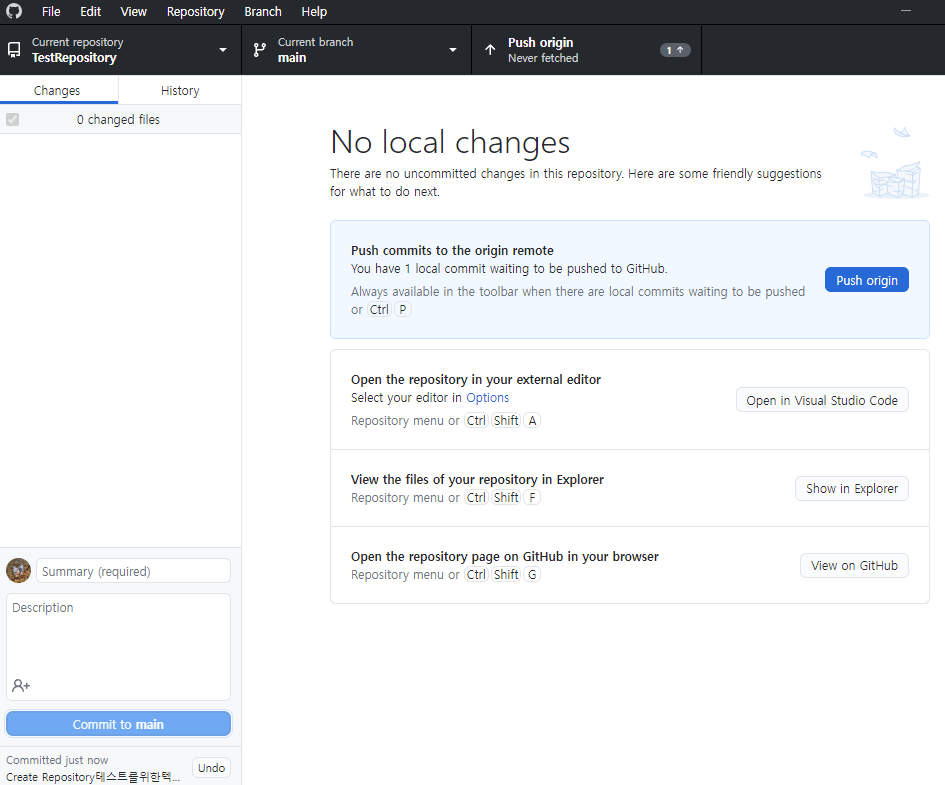
Task: Click the Commit to main button
Action: point(118,724)
